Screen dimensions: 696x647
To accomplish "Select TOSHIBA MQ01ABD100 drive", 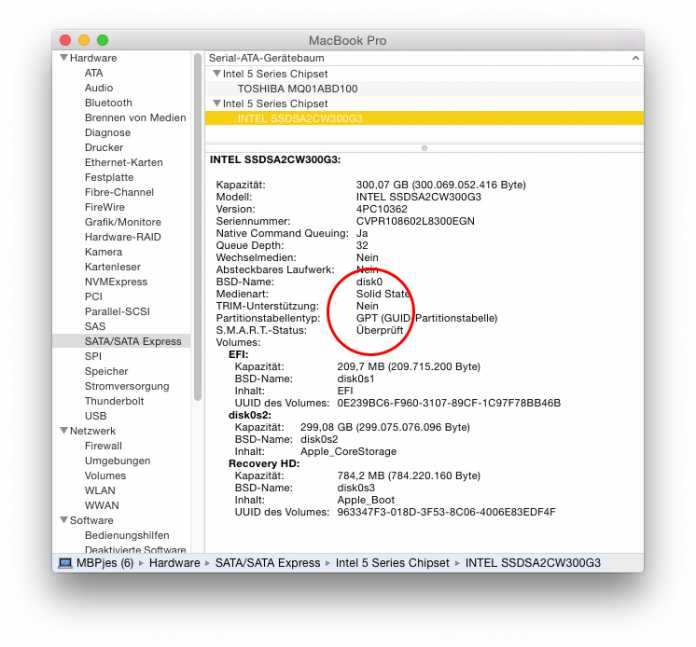I will 297,89.
